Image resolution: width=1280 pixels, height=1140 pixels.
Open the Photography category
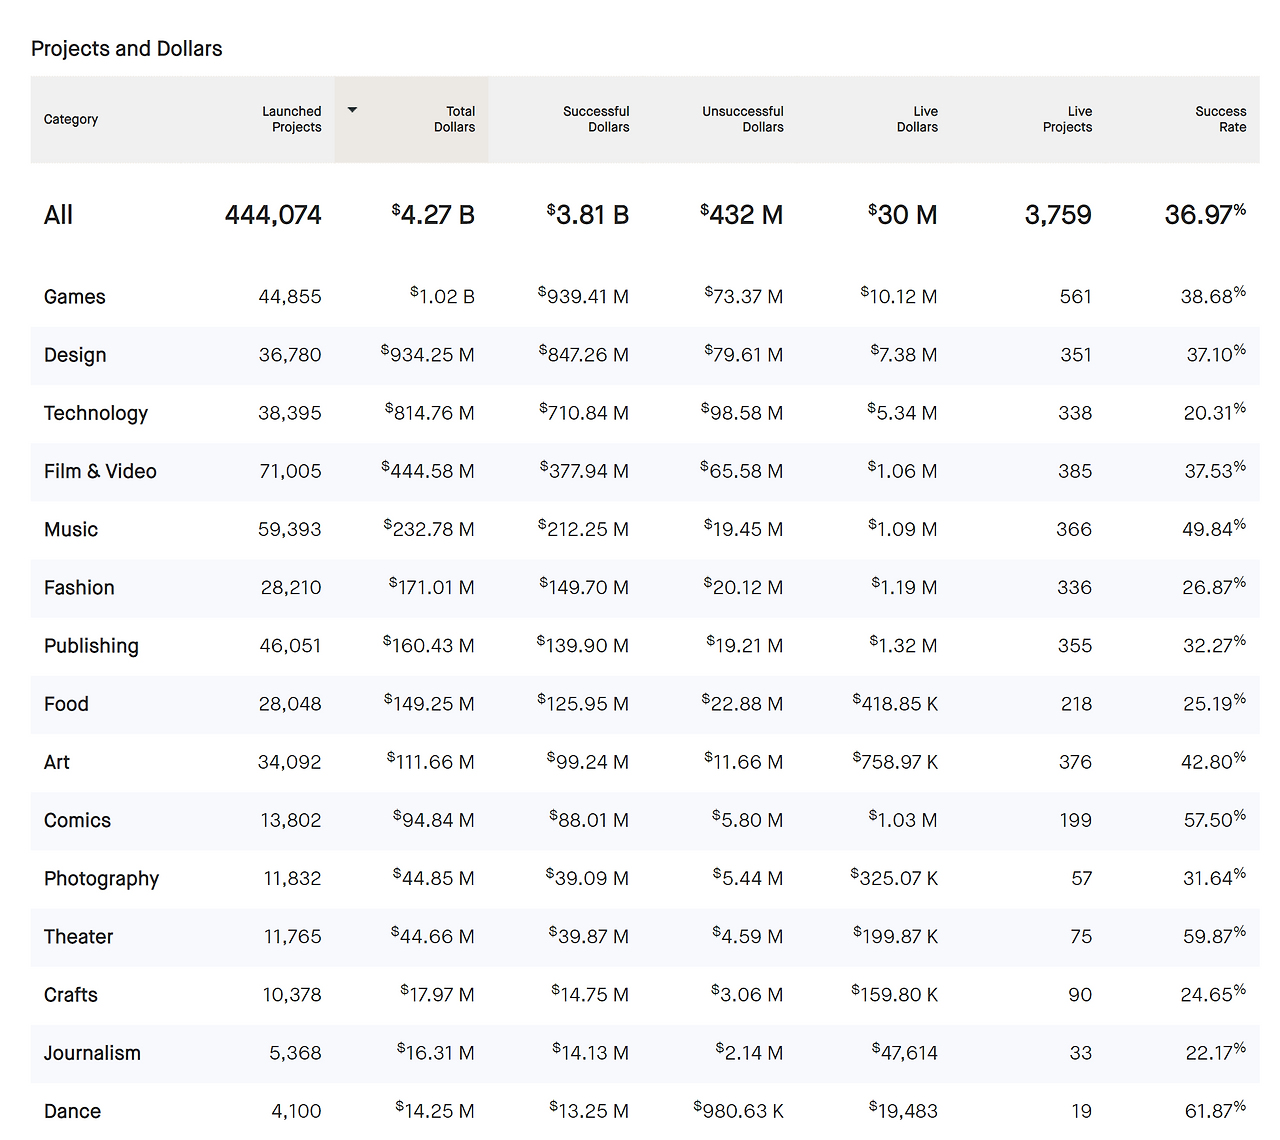click(x=101, y=879)
